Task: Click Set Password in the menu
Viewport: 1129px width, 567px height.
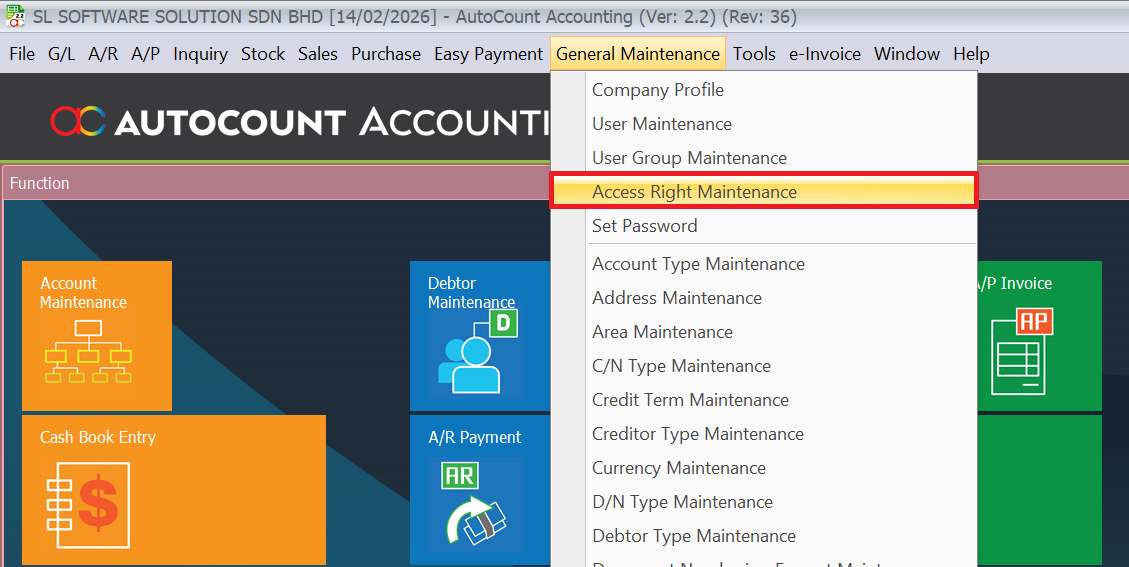Action: coord(644,226)
